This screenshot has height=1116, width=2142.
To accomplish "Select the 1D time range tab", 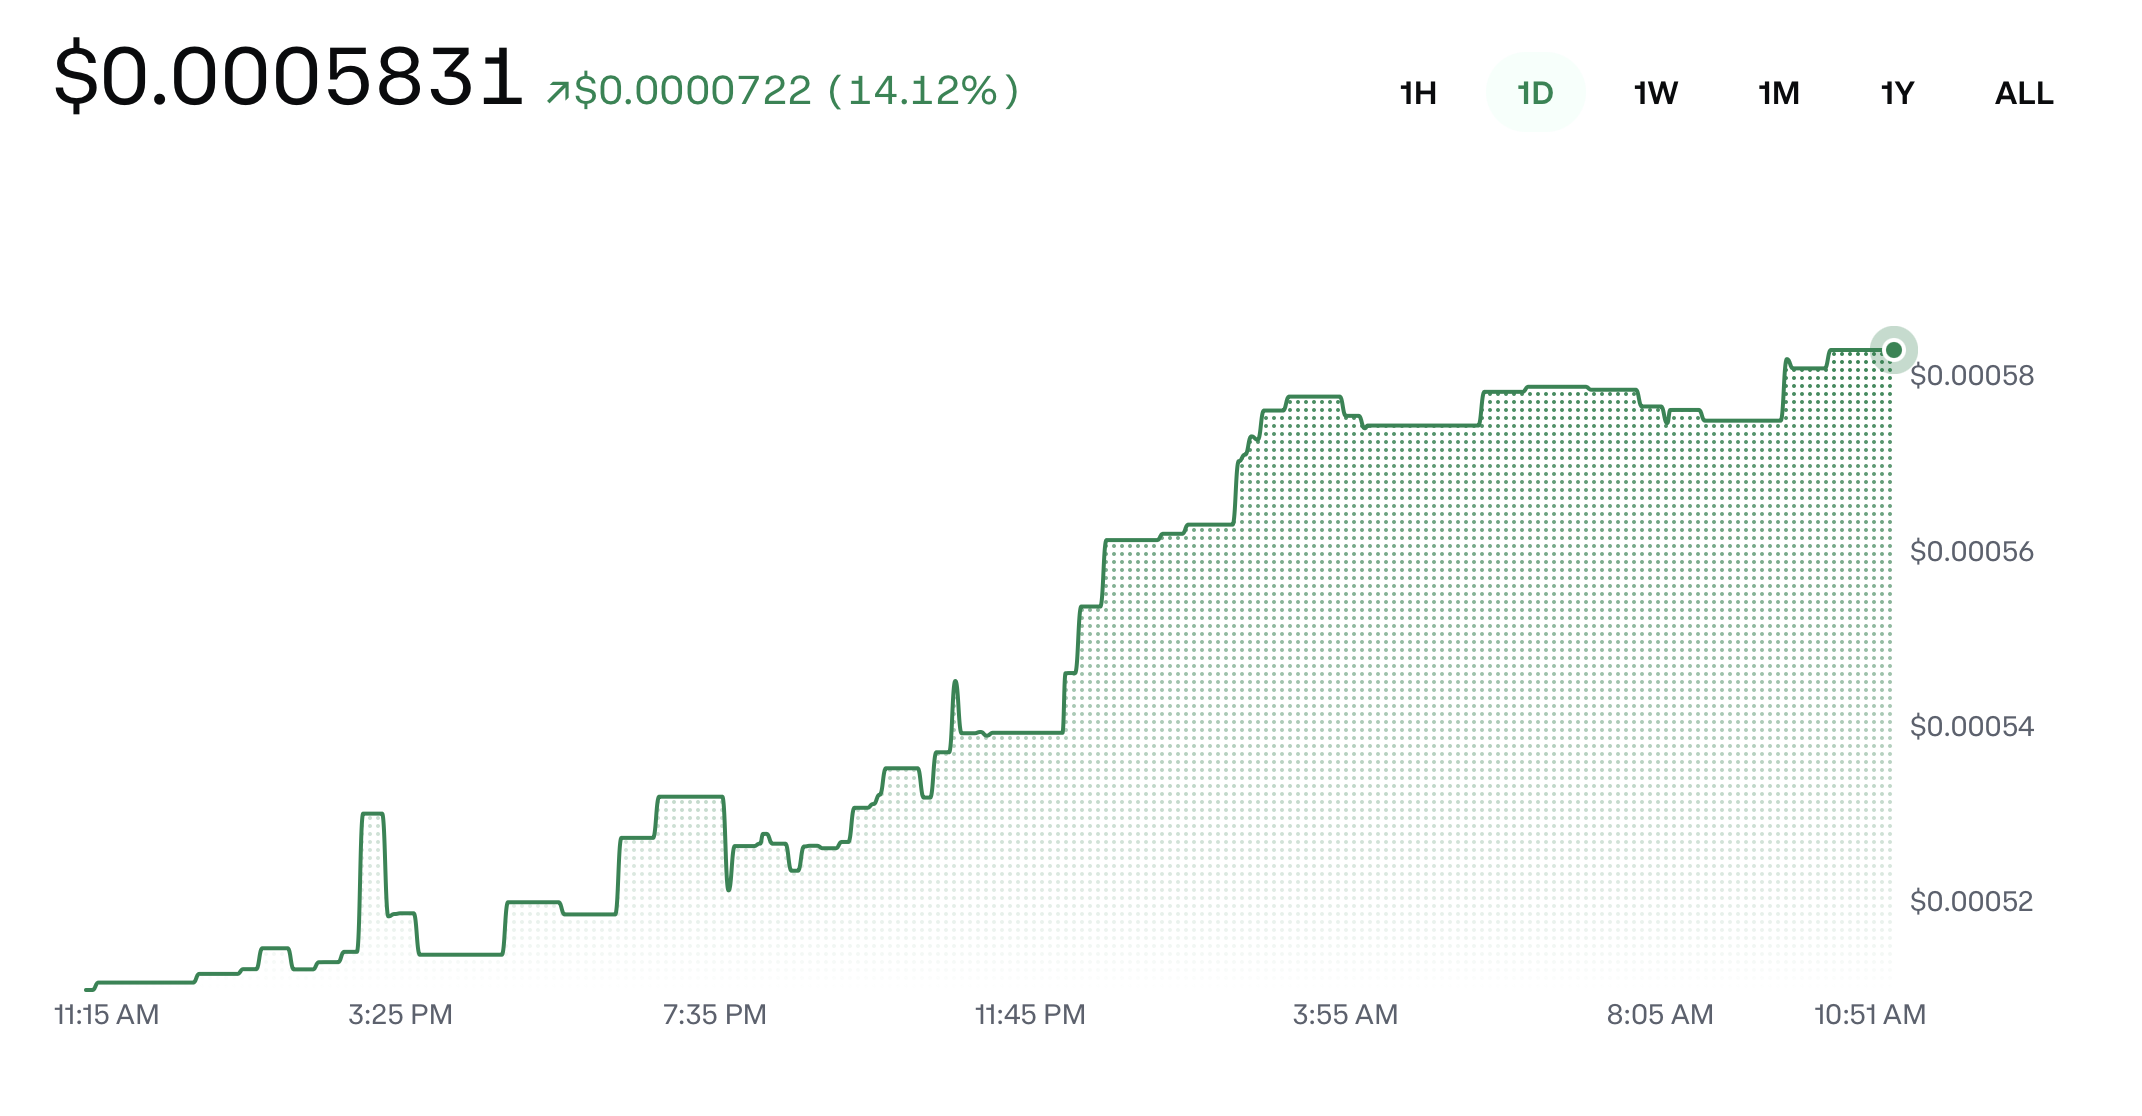I will [x=1535, y=93].
